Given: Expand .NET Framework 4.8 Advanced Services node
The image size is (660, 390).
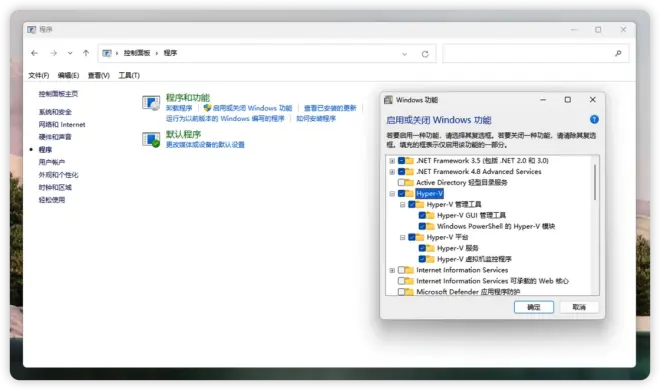Looking at the screenshot, I should pos(392,172).
